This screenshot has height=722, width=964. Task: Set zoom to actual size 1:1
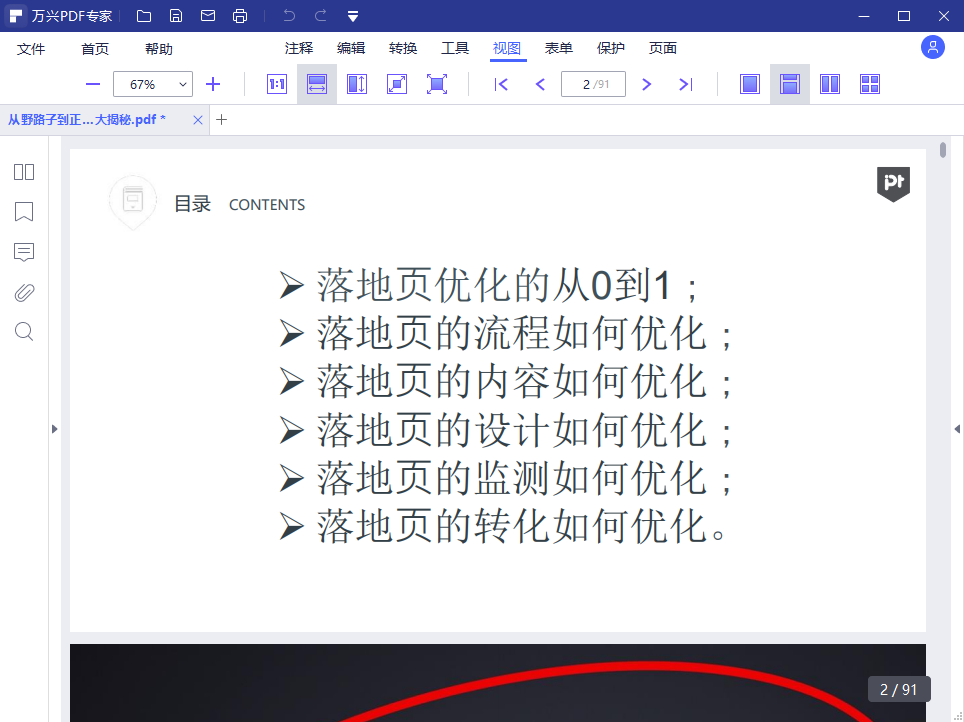[x=277, y=85]
